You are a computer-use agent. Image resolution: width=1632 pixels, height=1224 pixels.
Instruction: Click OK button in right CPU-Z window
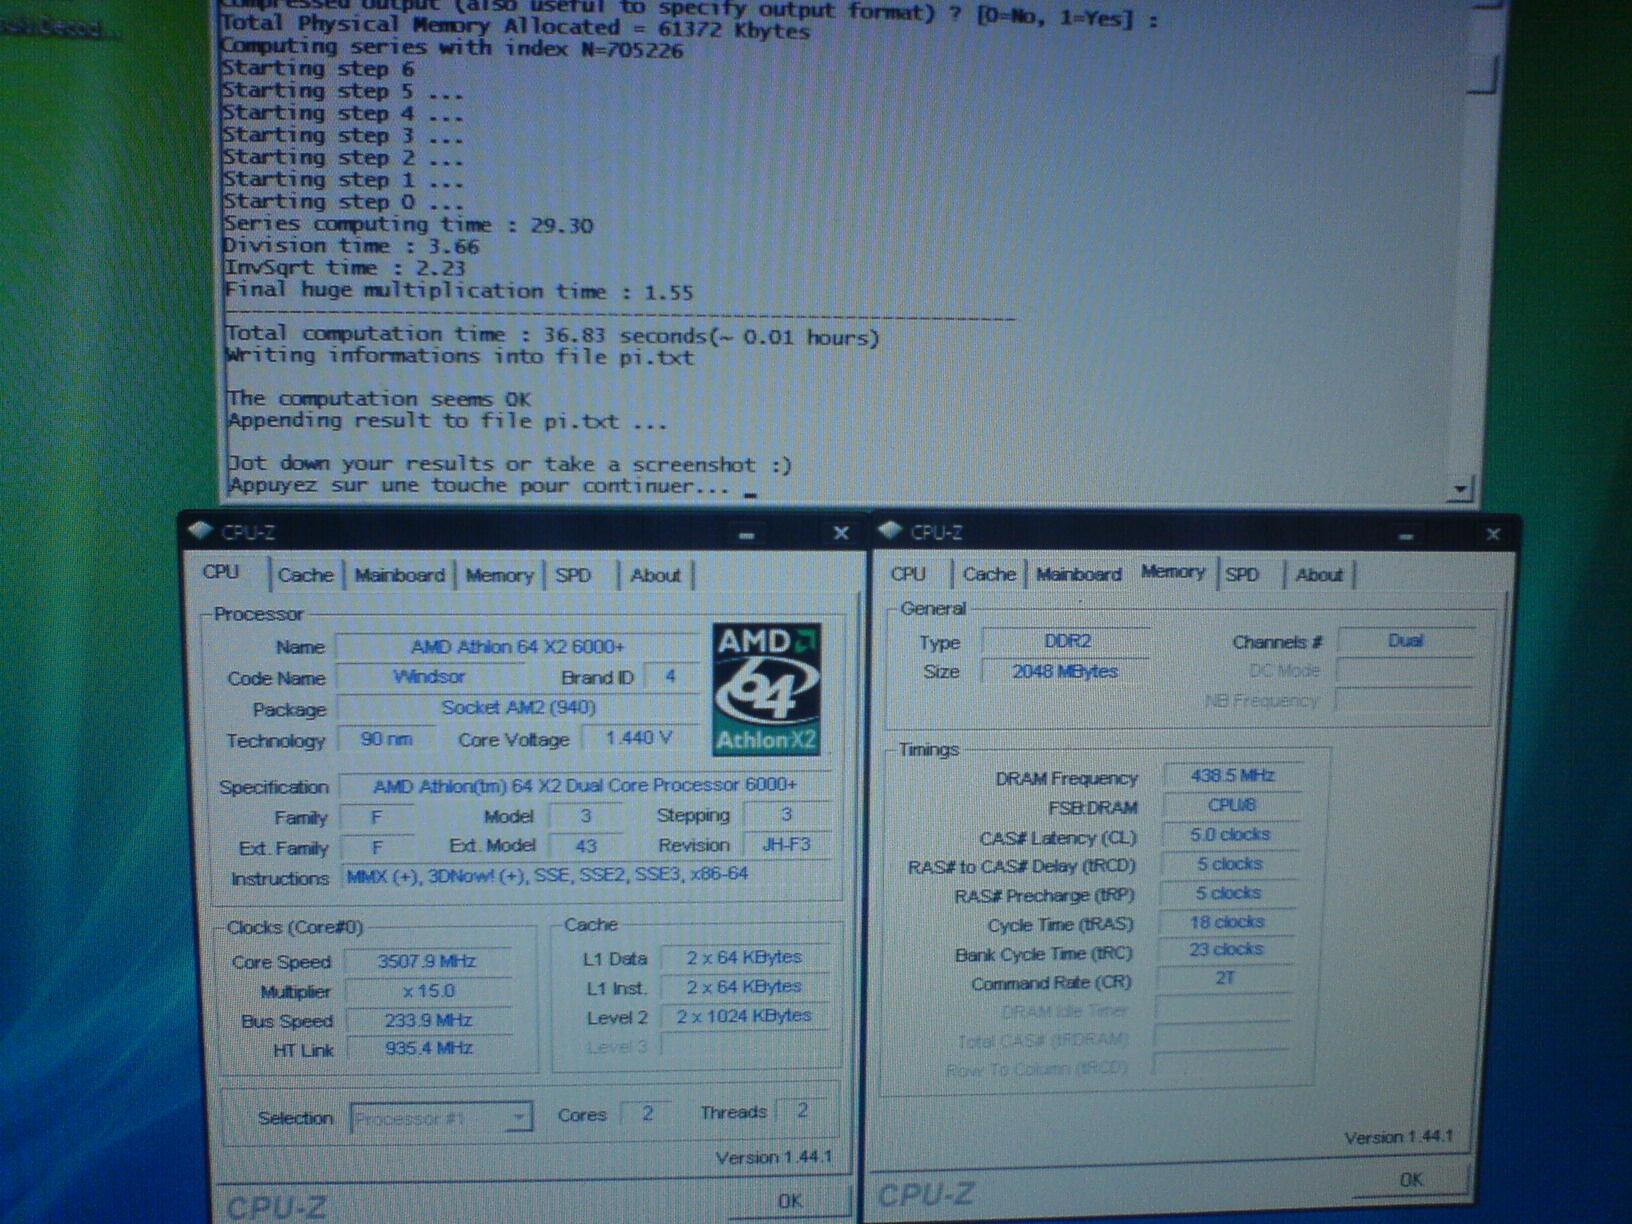1410,1180
